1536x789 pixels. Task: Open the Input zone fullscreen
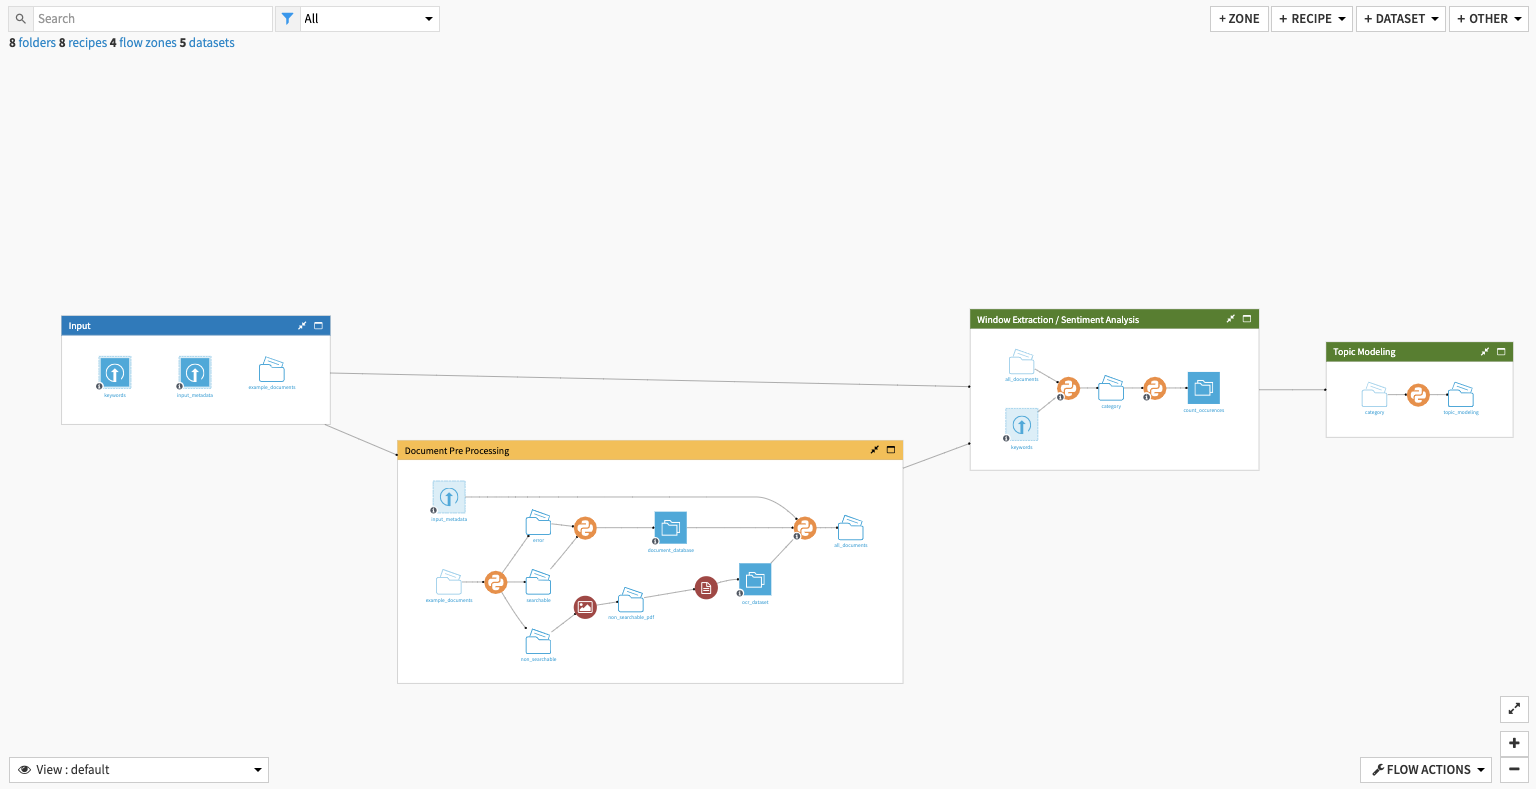319,326
